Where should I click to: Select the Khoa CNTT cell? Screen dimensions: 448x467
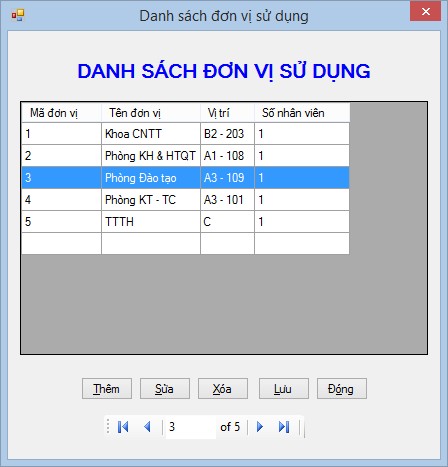pos(151,134)
